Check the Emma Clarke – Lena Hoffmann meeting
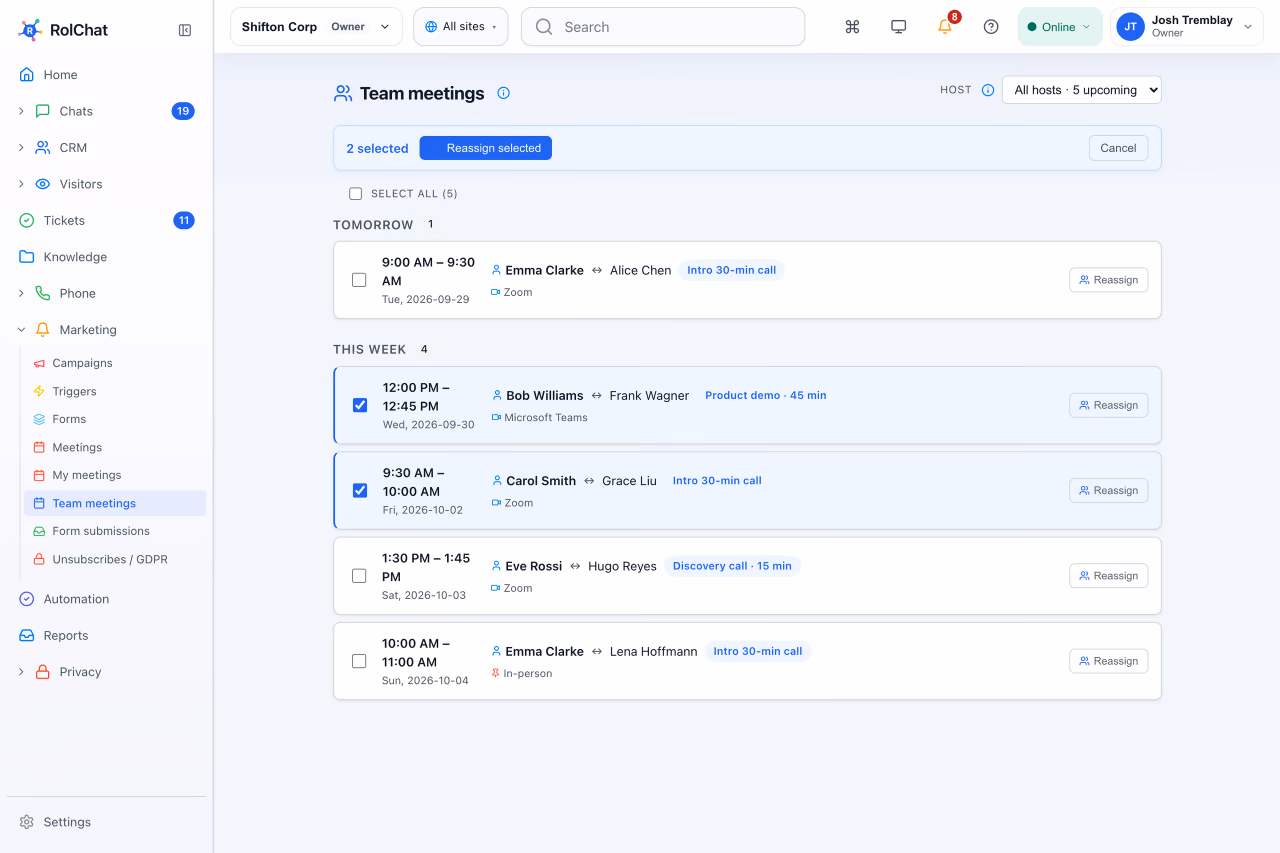This screenshot has width=1280, height=853. (359, 661)
